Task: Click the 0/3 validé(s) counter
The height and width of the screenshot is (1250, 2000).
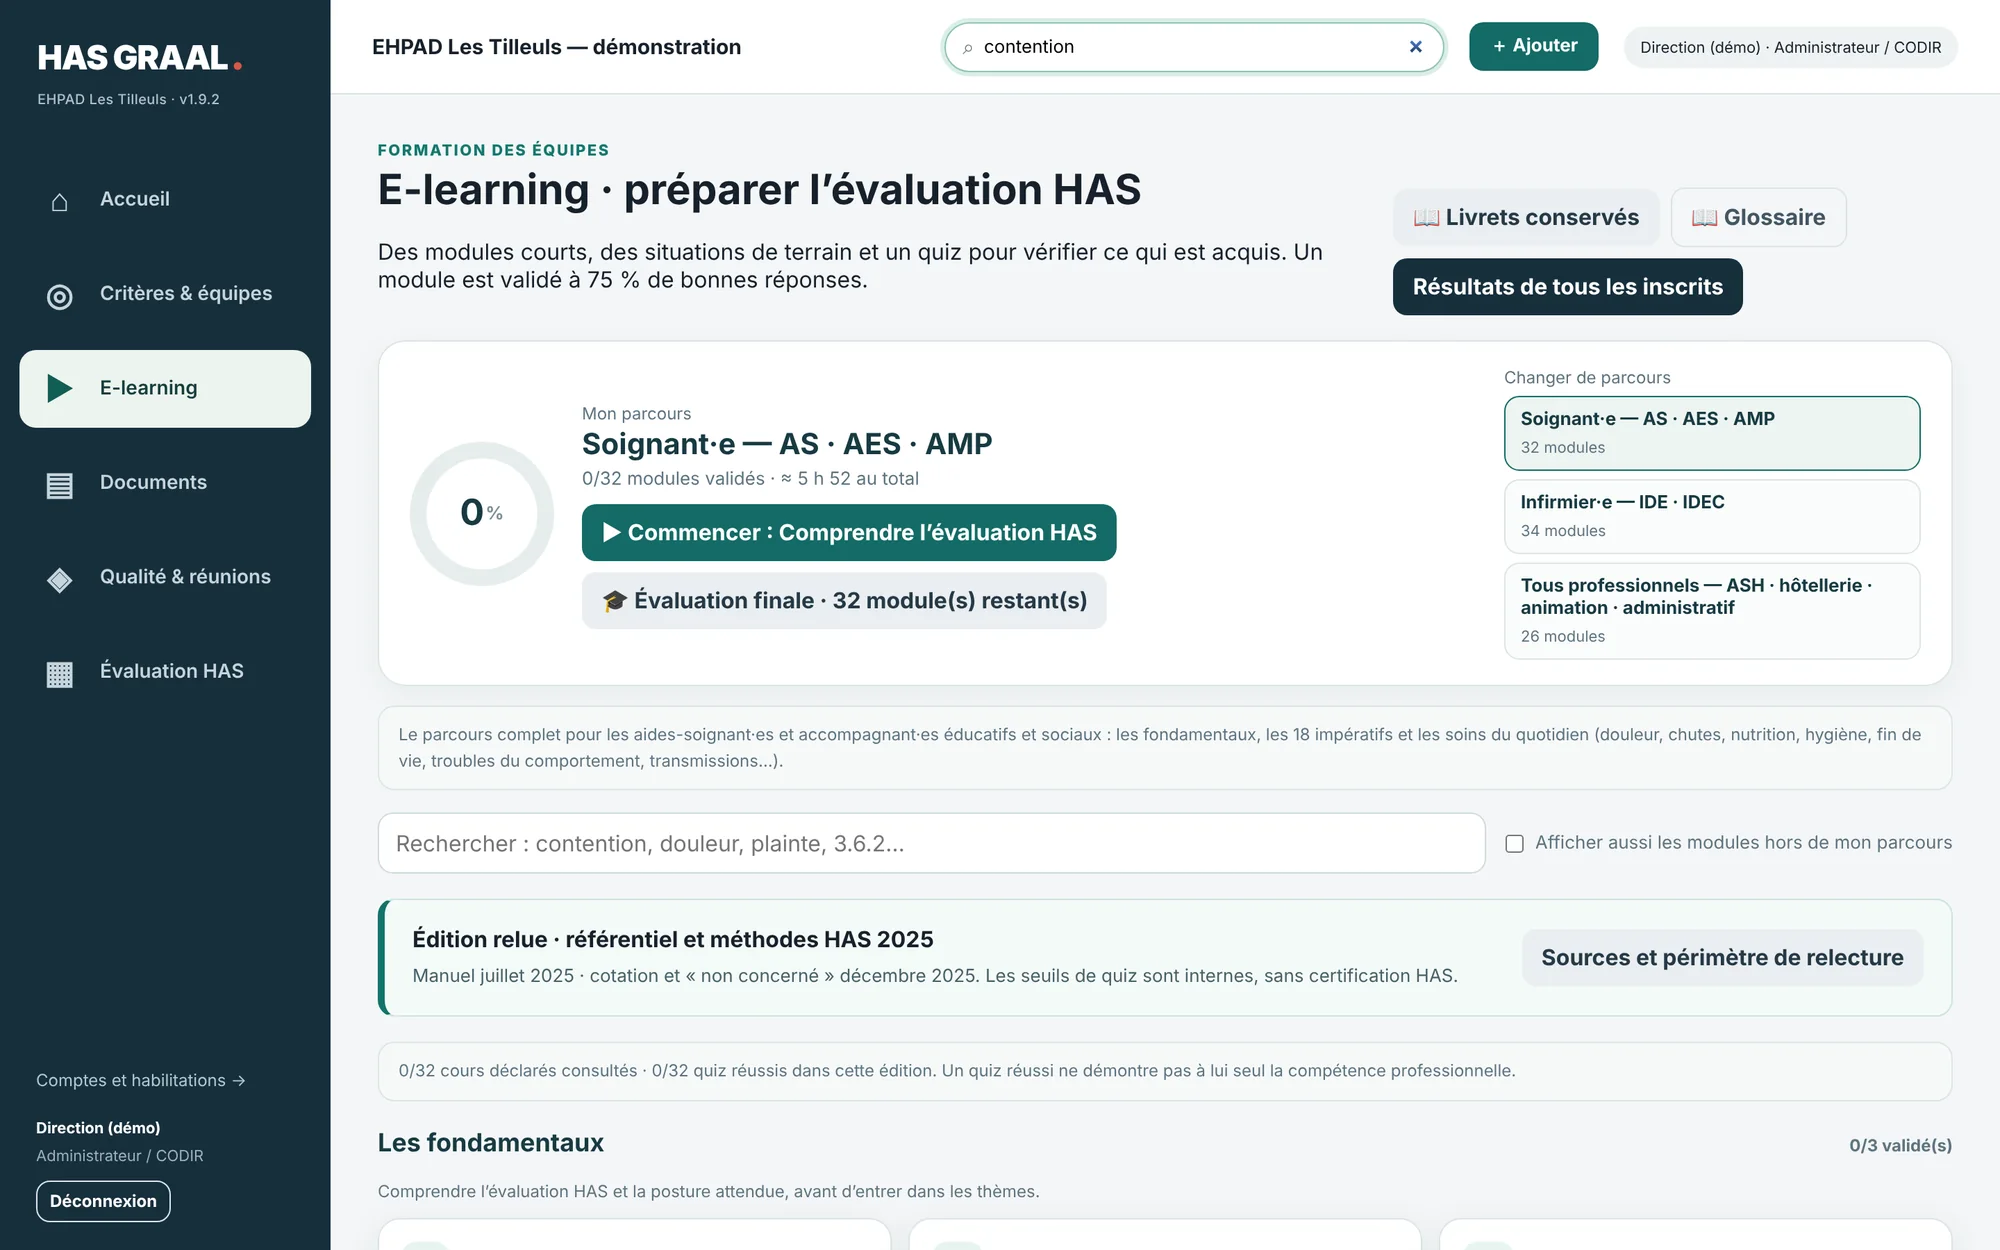Action: coord(1900,1146)
